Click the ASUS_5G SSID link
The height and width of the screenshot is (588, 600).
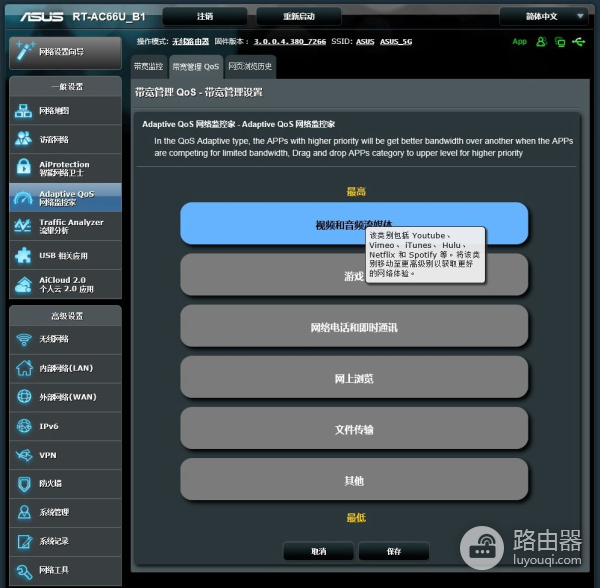click(x=396, y=41)
